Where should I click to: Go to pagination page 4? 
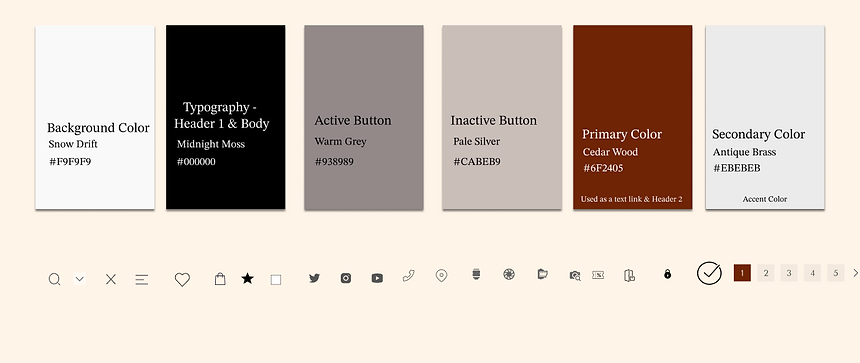pyautogui.click(x=812, y=273)
